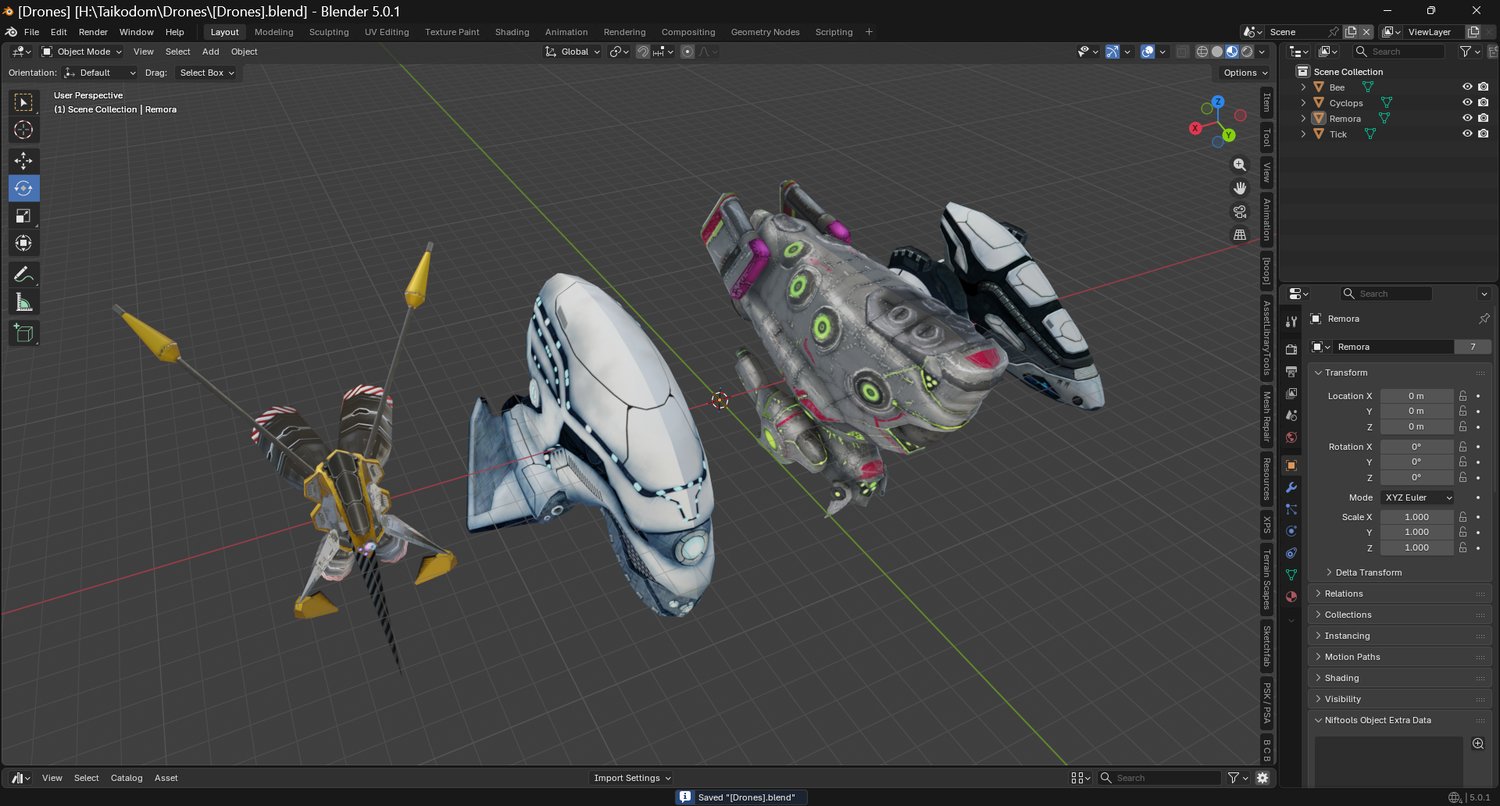Select the Scale tool

click(x=24, y=216)
